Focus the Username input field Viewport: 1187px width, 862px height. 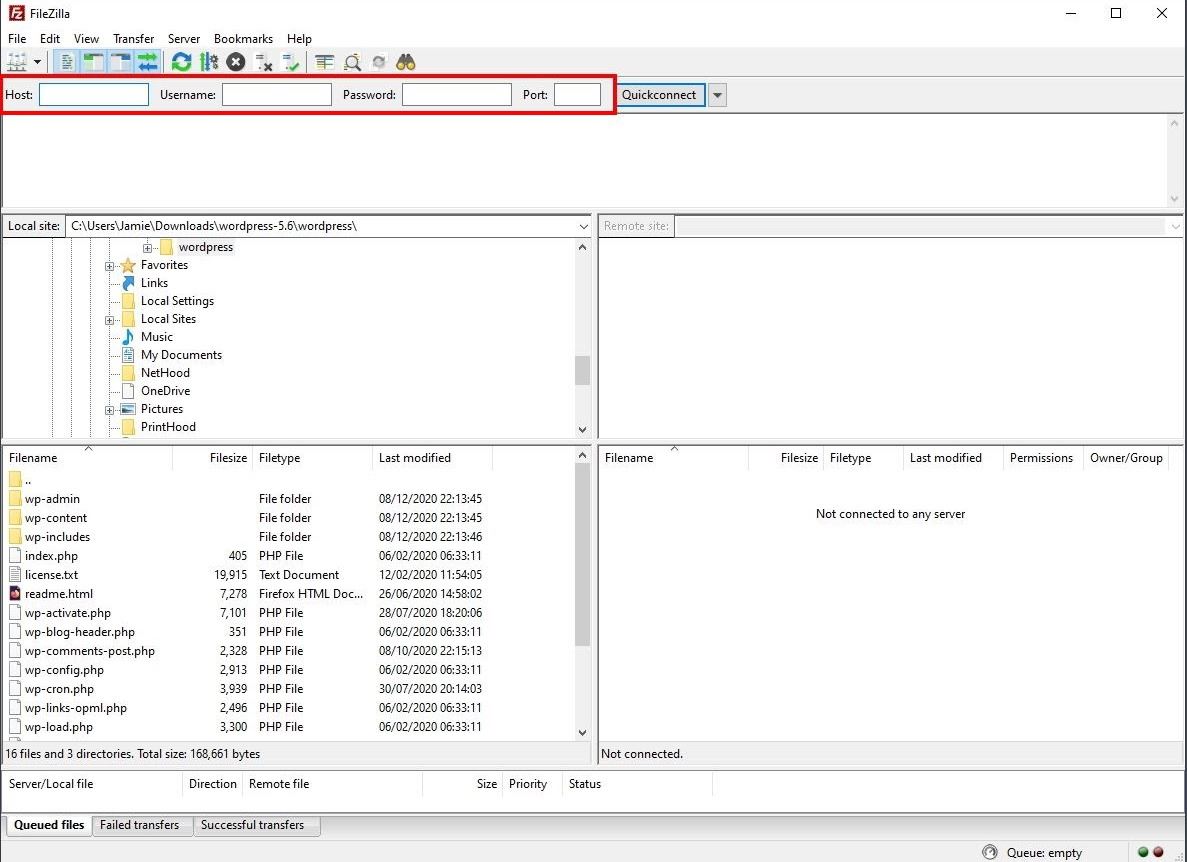(277, 95)
